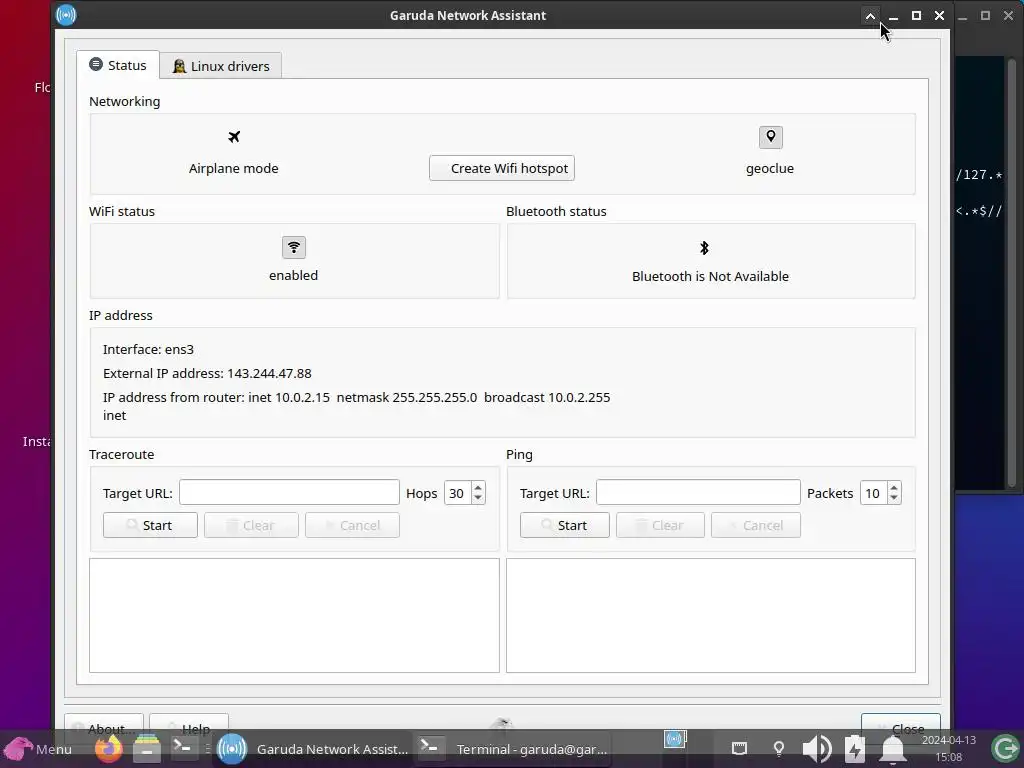The height and width of the screenshot is (768, 1024).
Task: Click the network assistant tray icon
Action: point(675,739)
